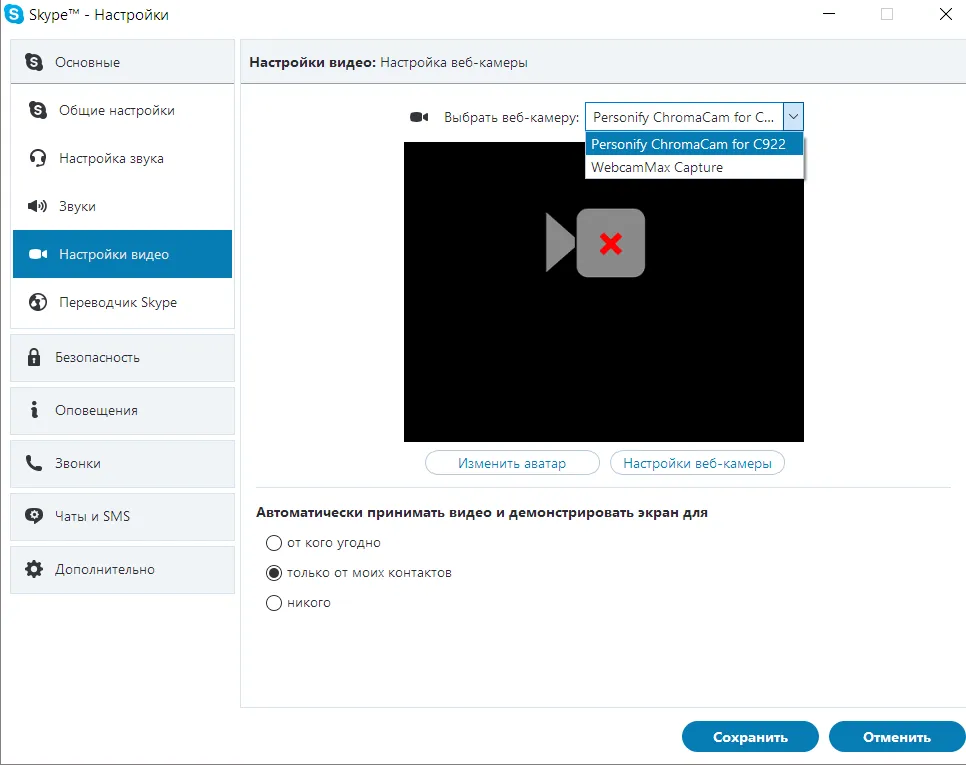
Task: Click the globe icon for Переводчик Skype
Action: pos(38,302)
